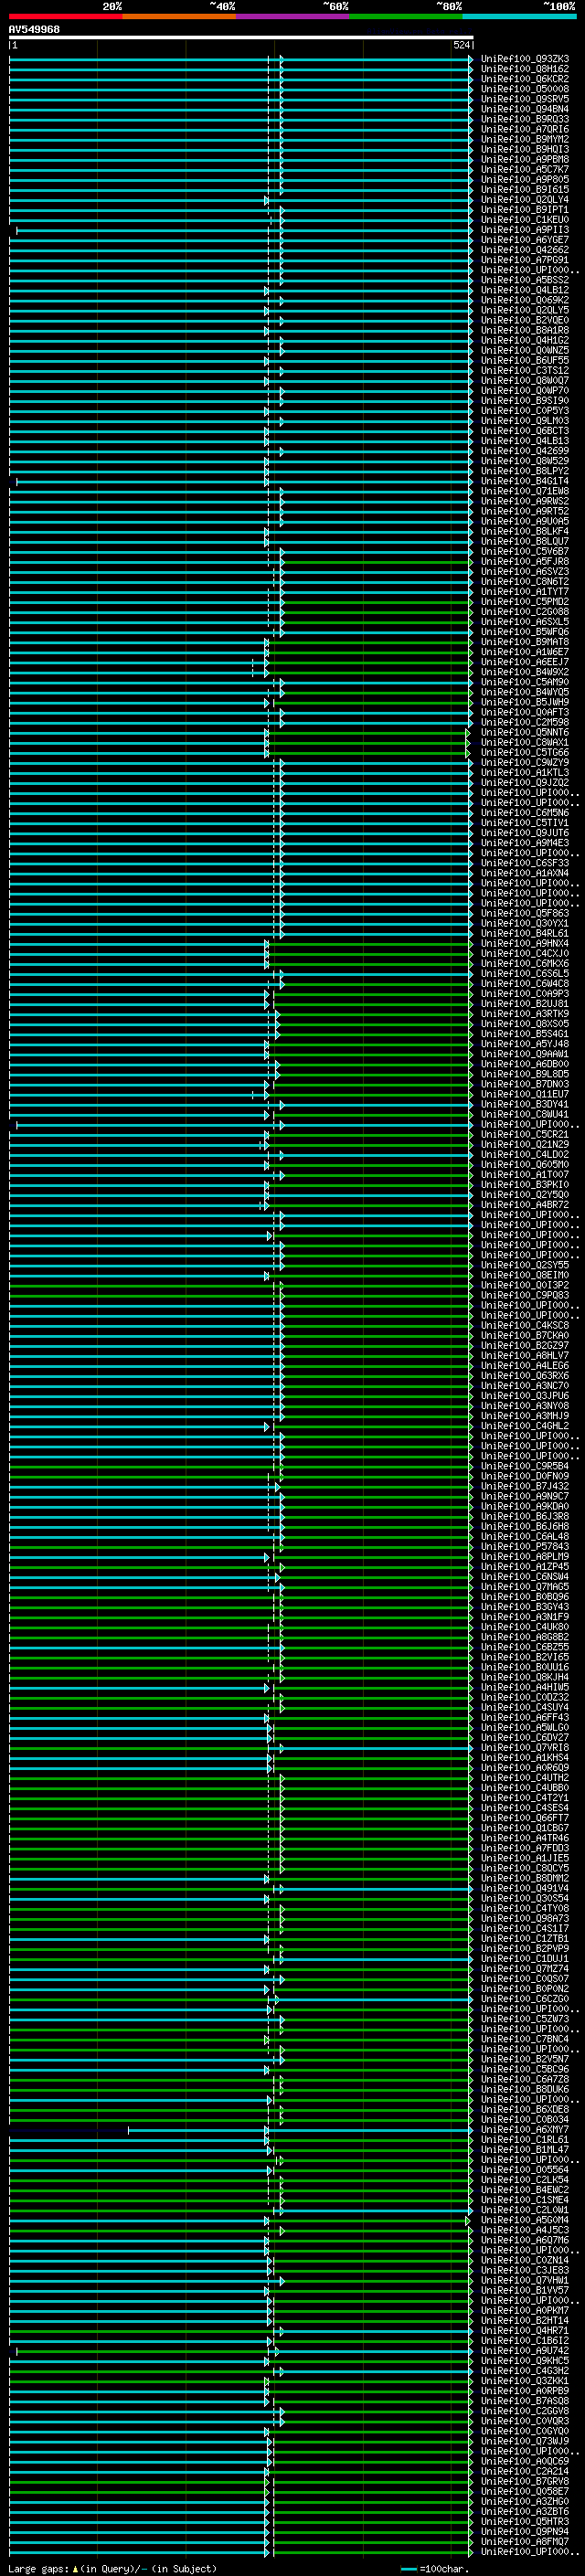Screen dimensions: 585x2576
Task: Click the '=100char.' scale legend
Action: tap(443, 2568)
